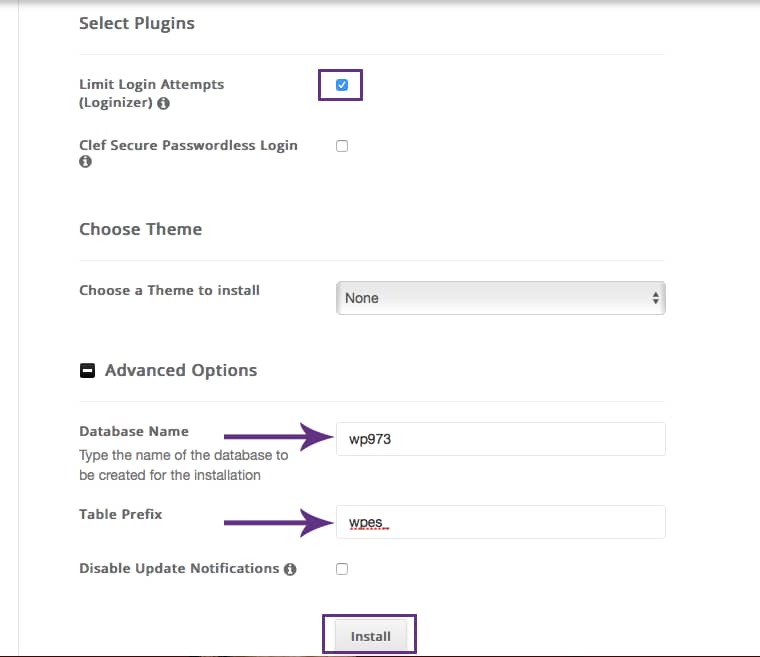The width and height of the screenshot is (760, 657).
Task: Click into the Table Prefix input field
Action: point(500,522)
